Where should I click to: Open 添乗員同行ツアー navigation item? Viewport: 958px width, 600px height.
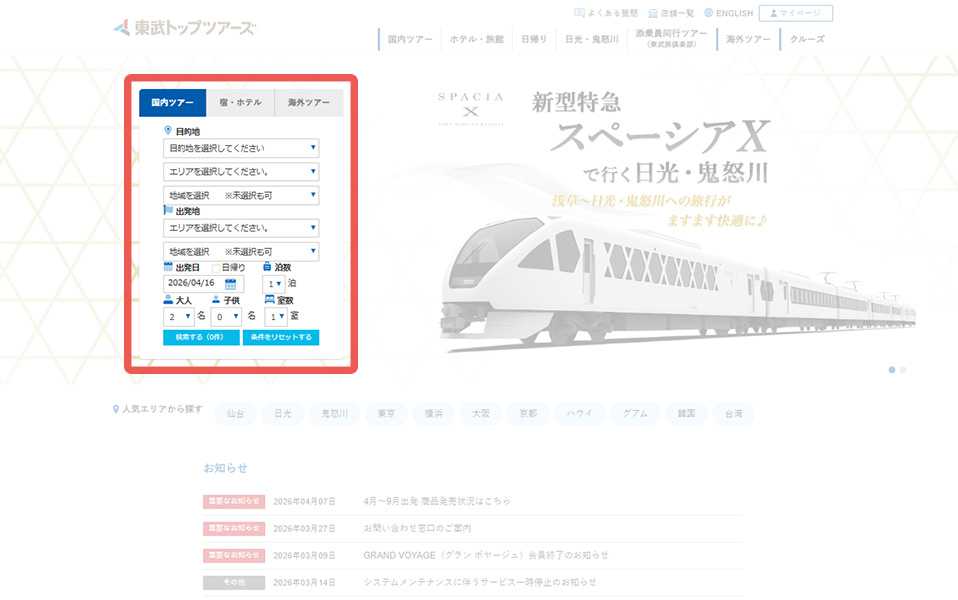click(671, 38)
